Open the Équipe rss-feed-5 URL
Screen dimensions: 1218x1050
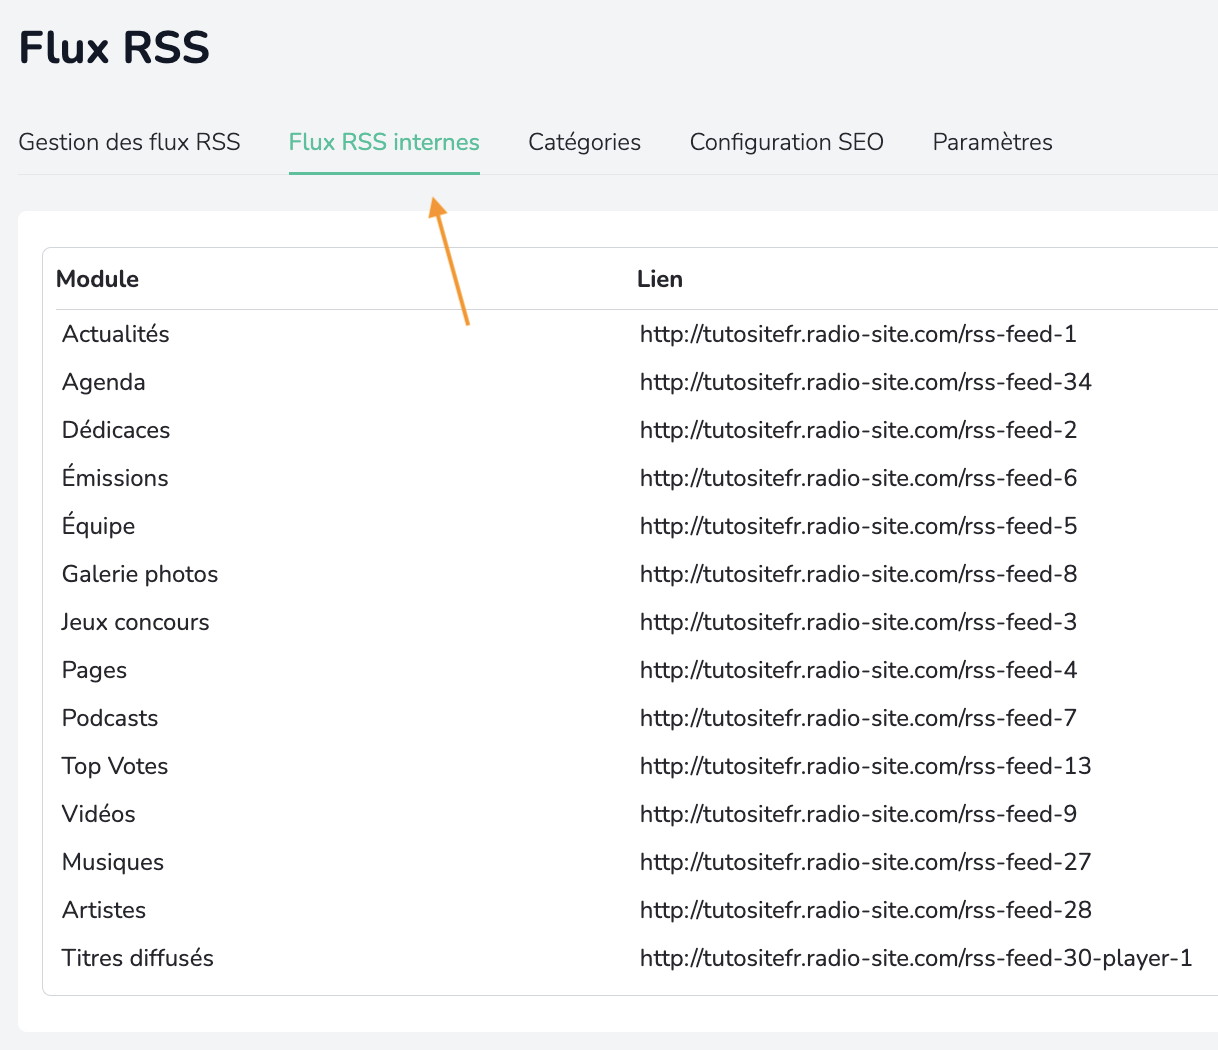click(x=858, y=526)
